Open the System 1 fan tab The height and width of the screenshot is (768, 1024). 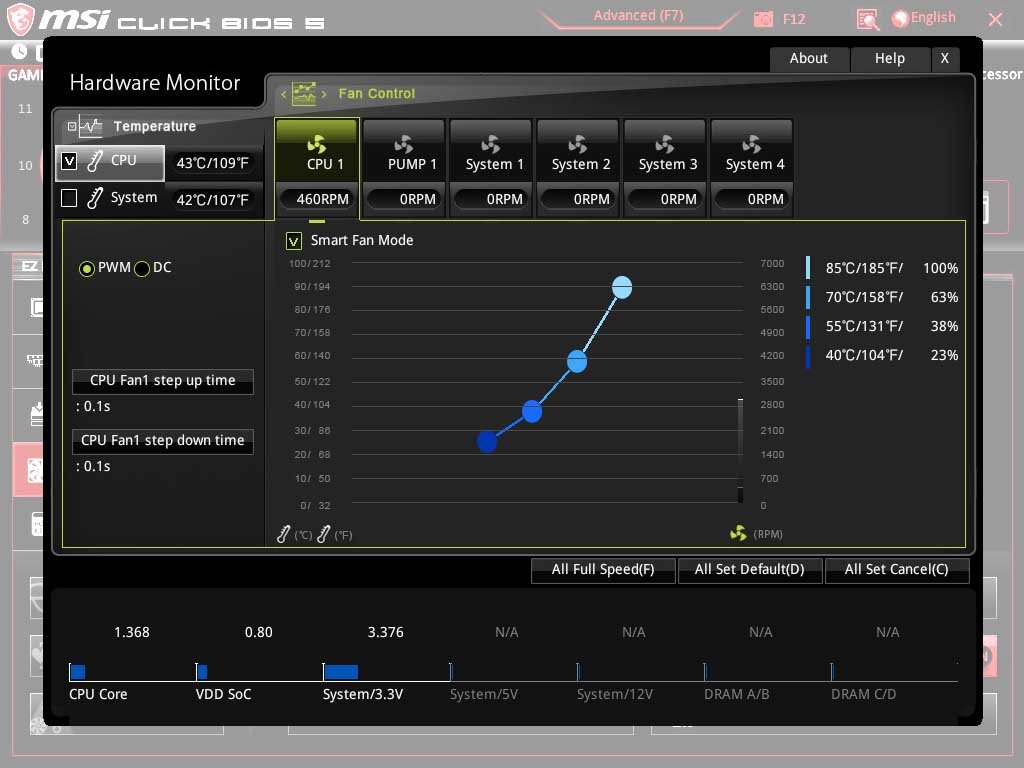(490, 151)
